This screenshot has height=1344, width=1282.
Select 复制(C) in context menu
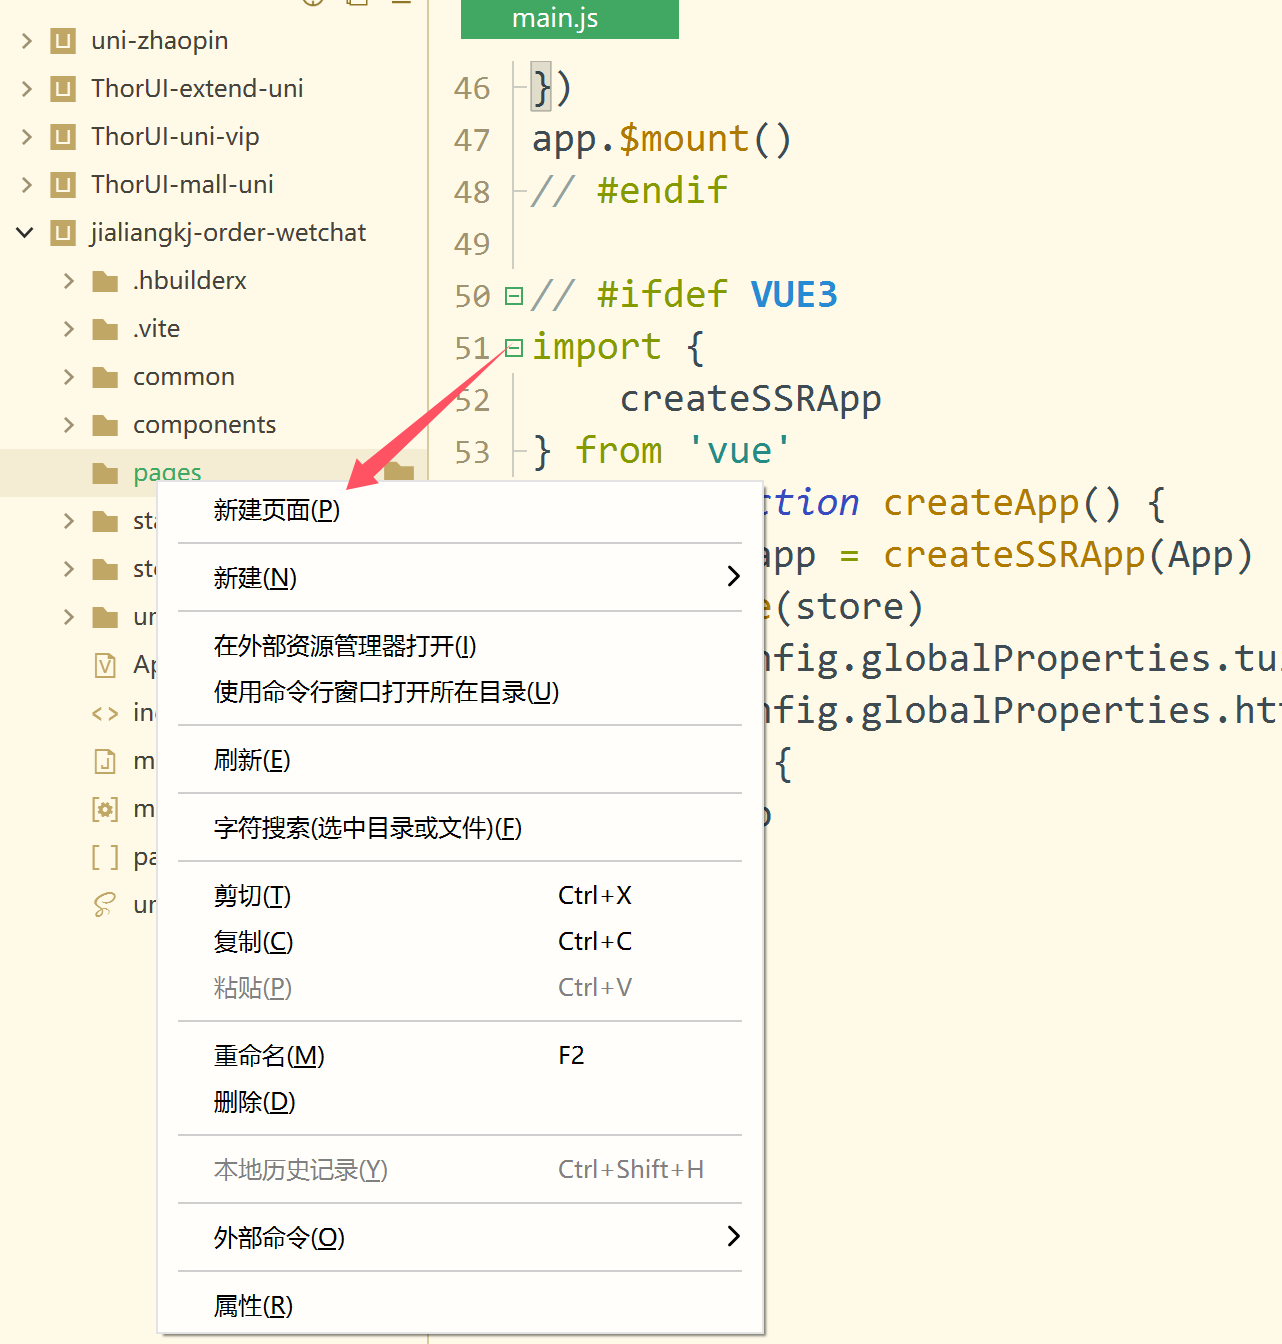460,942
